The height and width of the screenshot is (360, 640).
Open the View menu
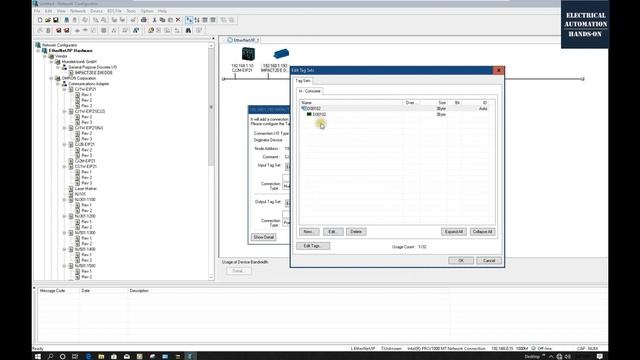[61, 11]
